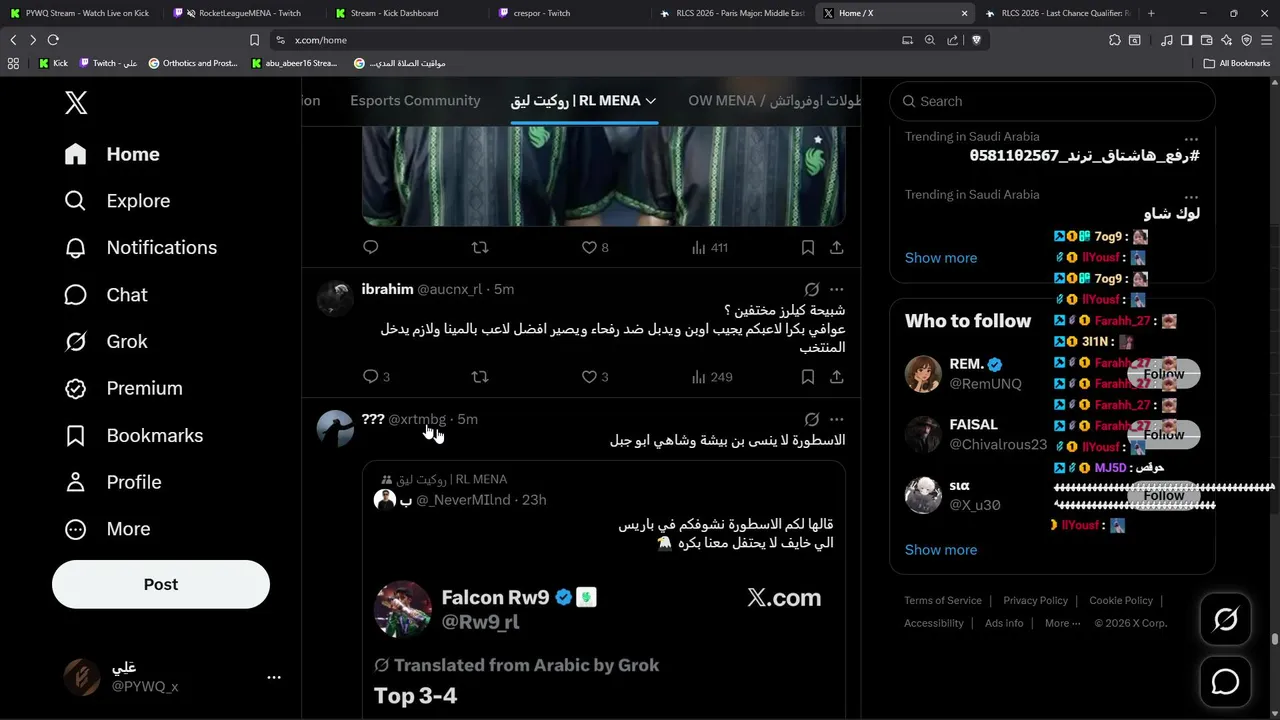Click the browser reload button
The height and width of the screenshot is (720, 1280).
click(x=53, y=40)
